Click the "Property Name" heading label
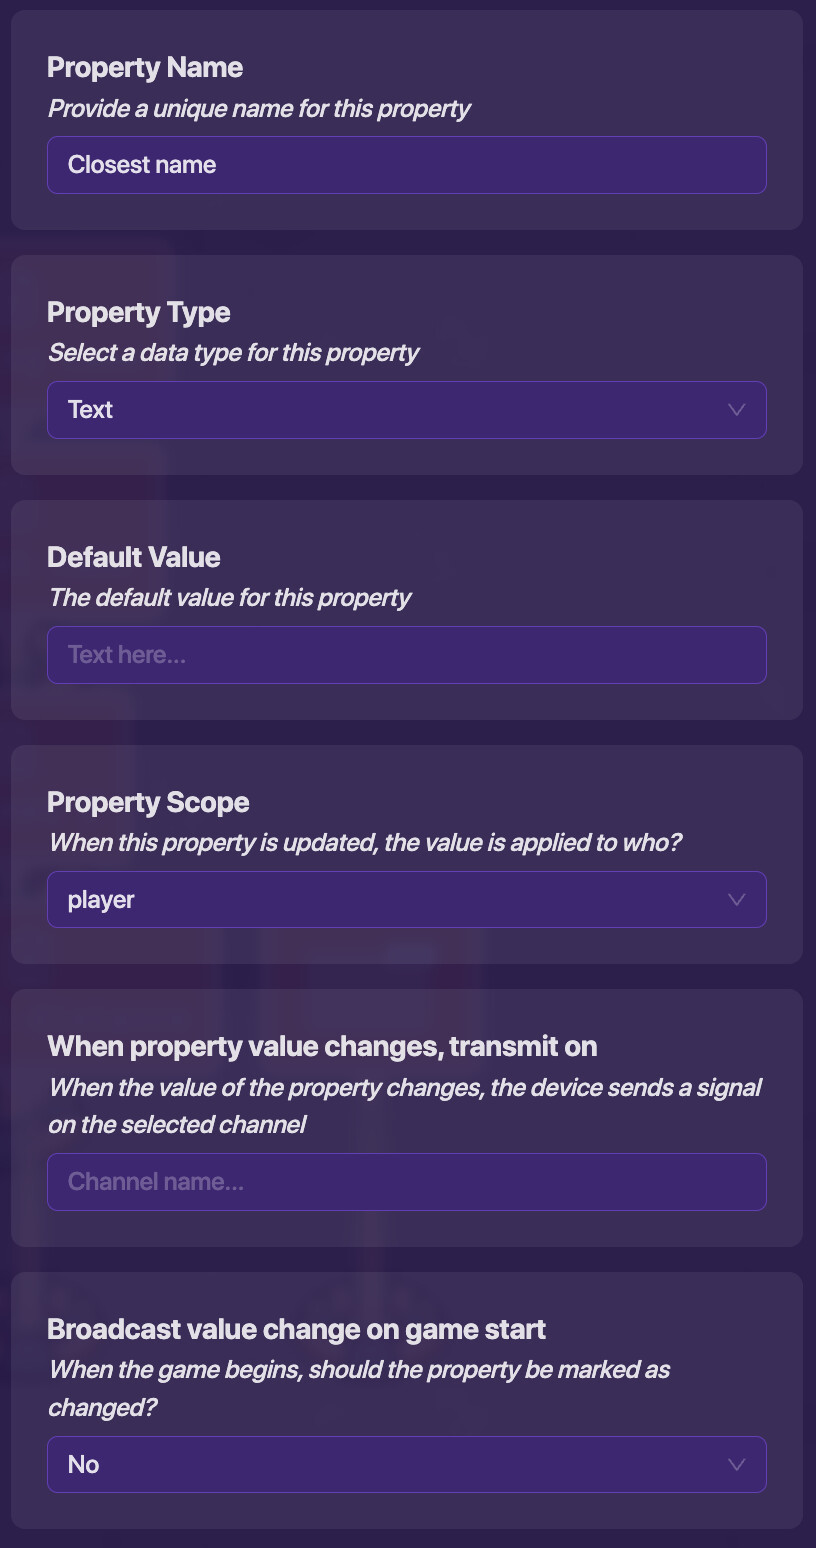This screenshot has width=816, height=1548. 145,68
